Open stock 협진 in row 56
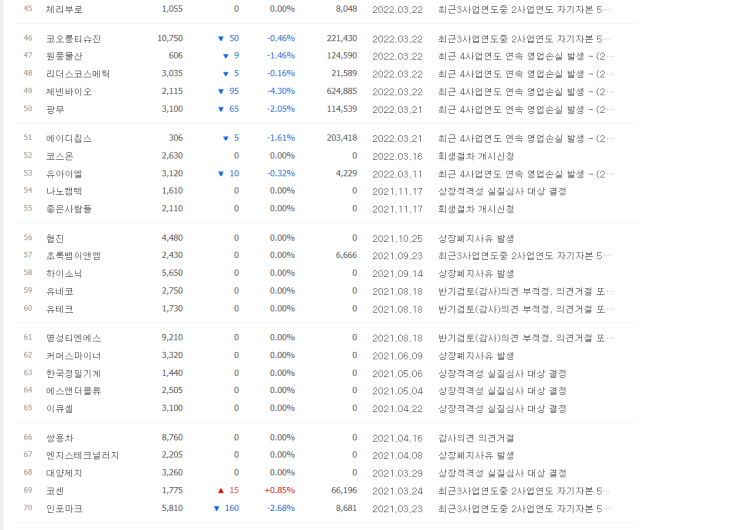Image resolution: width=743 pixels, height=530 pixels. 55,238
